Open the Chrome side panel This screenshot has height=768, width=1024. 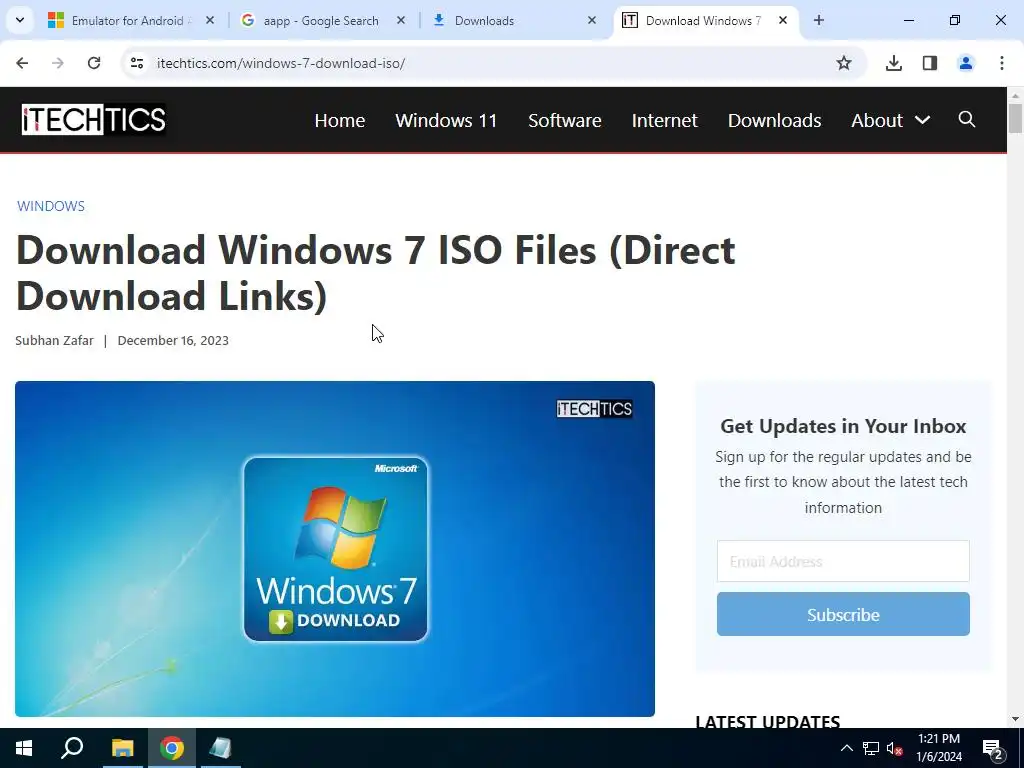[930, 63]
